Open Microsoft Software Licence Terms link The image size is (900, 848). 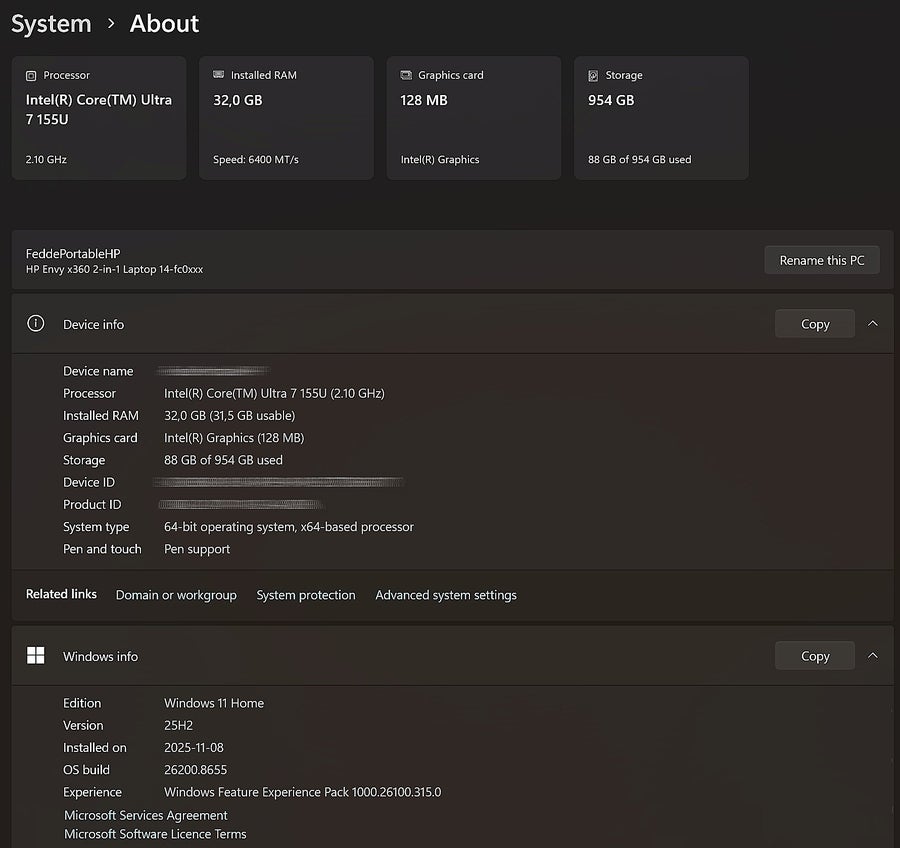point(155,834)
